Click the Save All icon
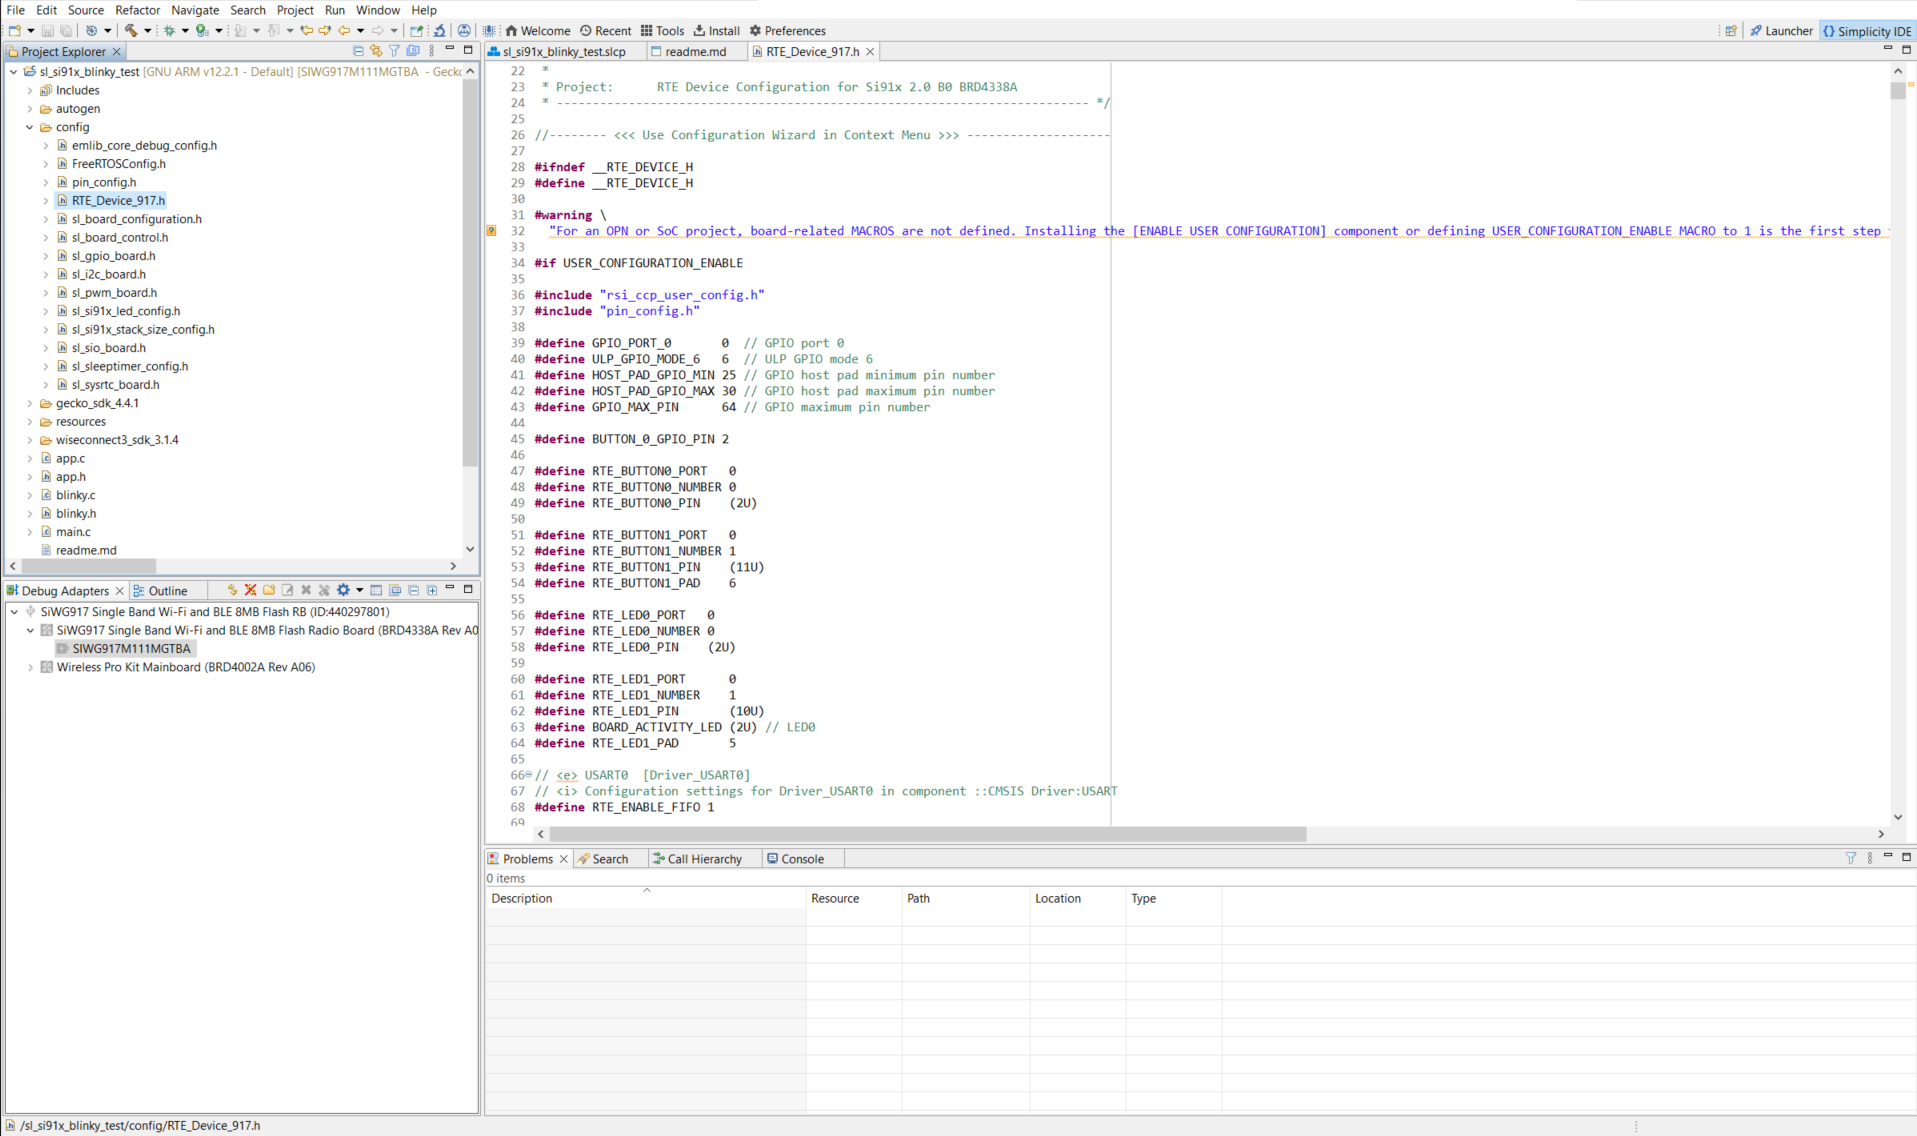This screenshot has width=1917, height=1136. coord(66,31)
